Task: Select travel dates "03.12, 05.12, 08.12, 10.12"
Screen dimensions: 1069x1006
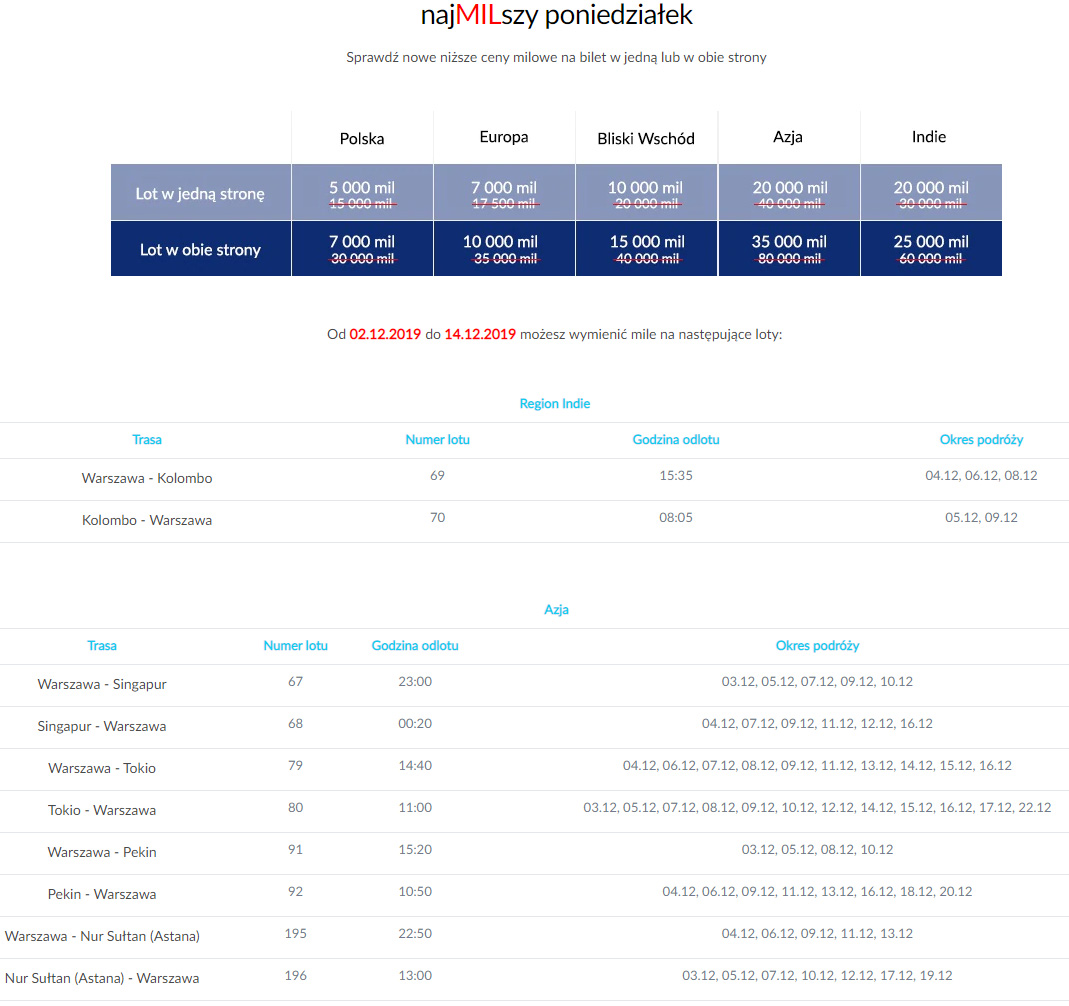Action: [817, 849]
